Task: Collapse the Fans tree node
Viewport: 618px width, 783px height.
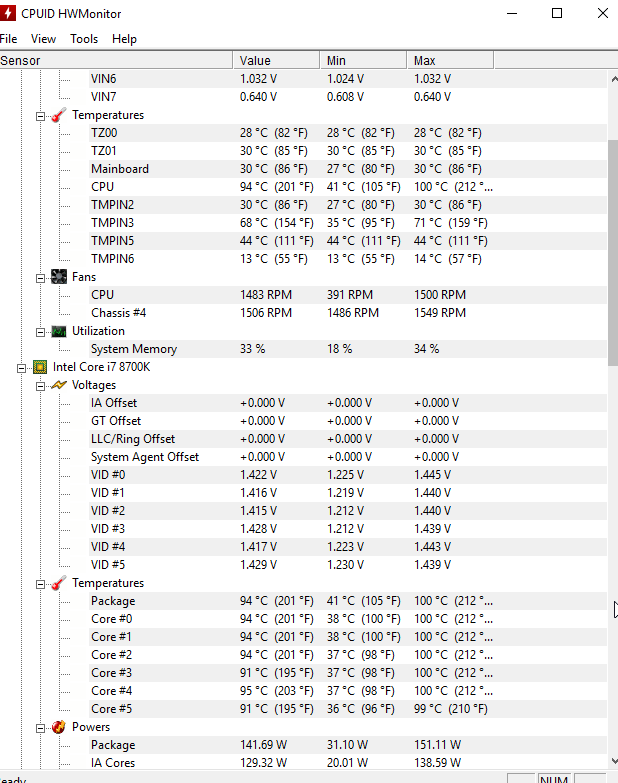Action: point(40,279)
